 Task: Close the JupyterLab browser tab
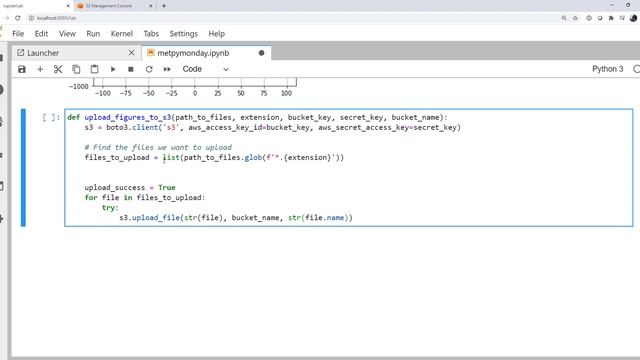68,6
